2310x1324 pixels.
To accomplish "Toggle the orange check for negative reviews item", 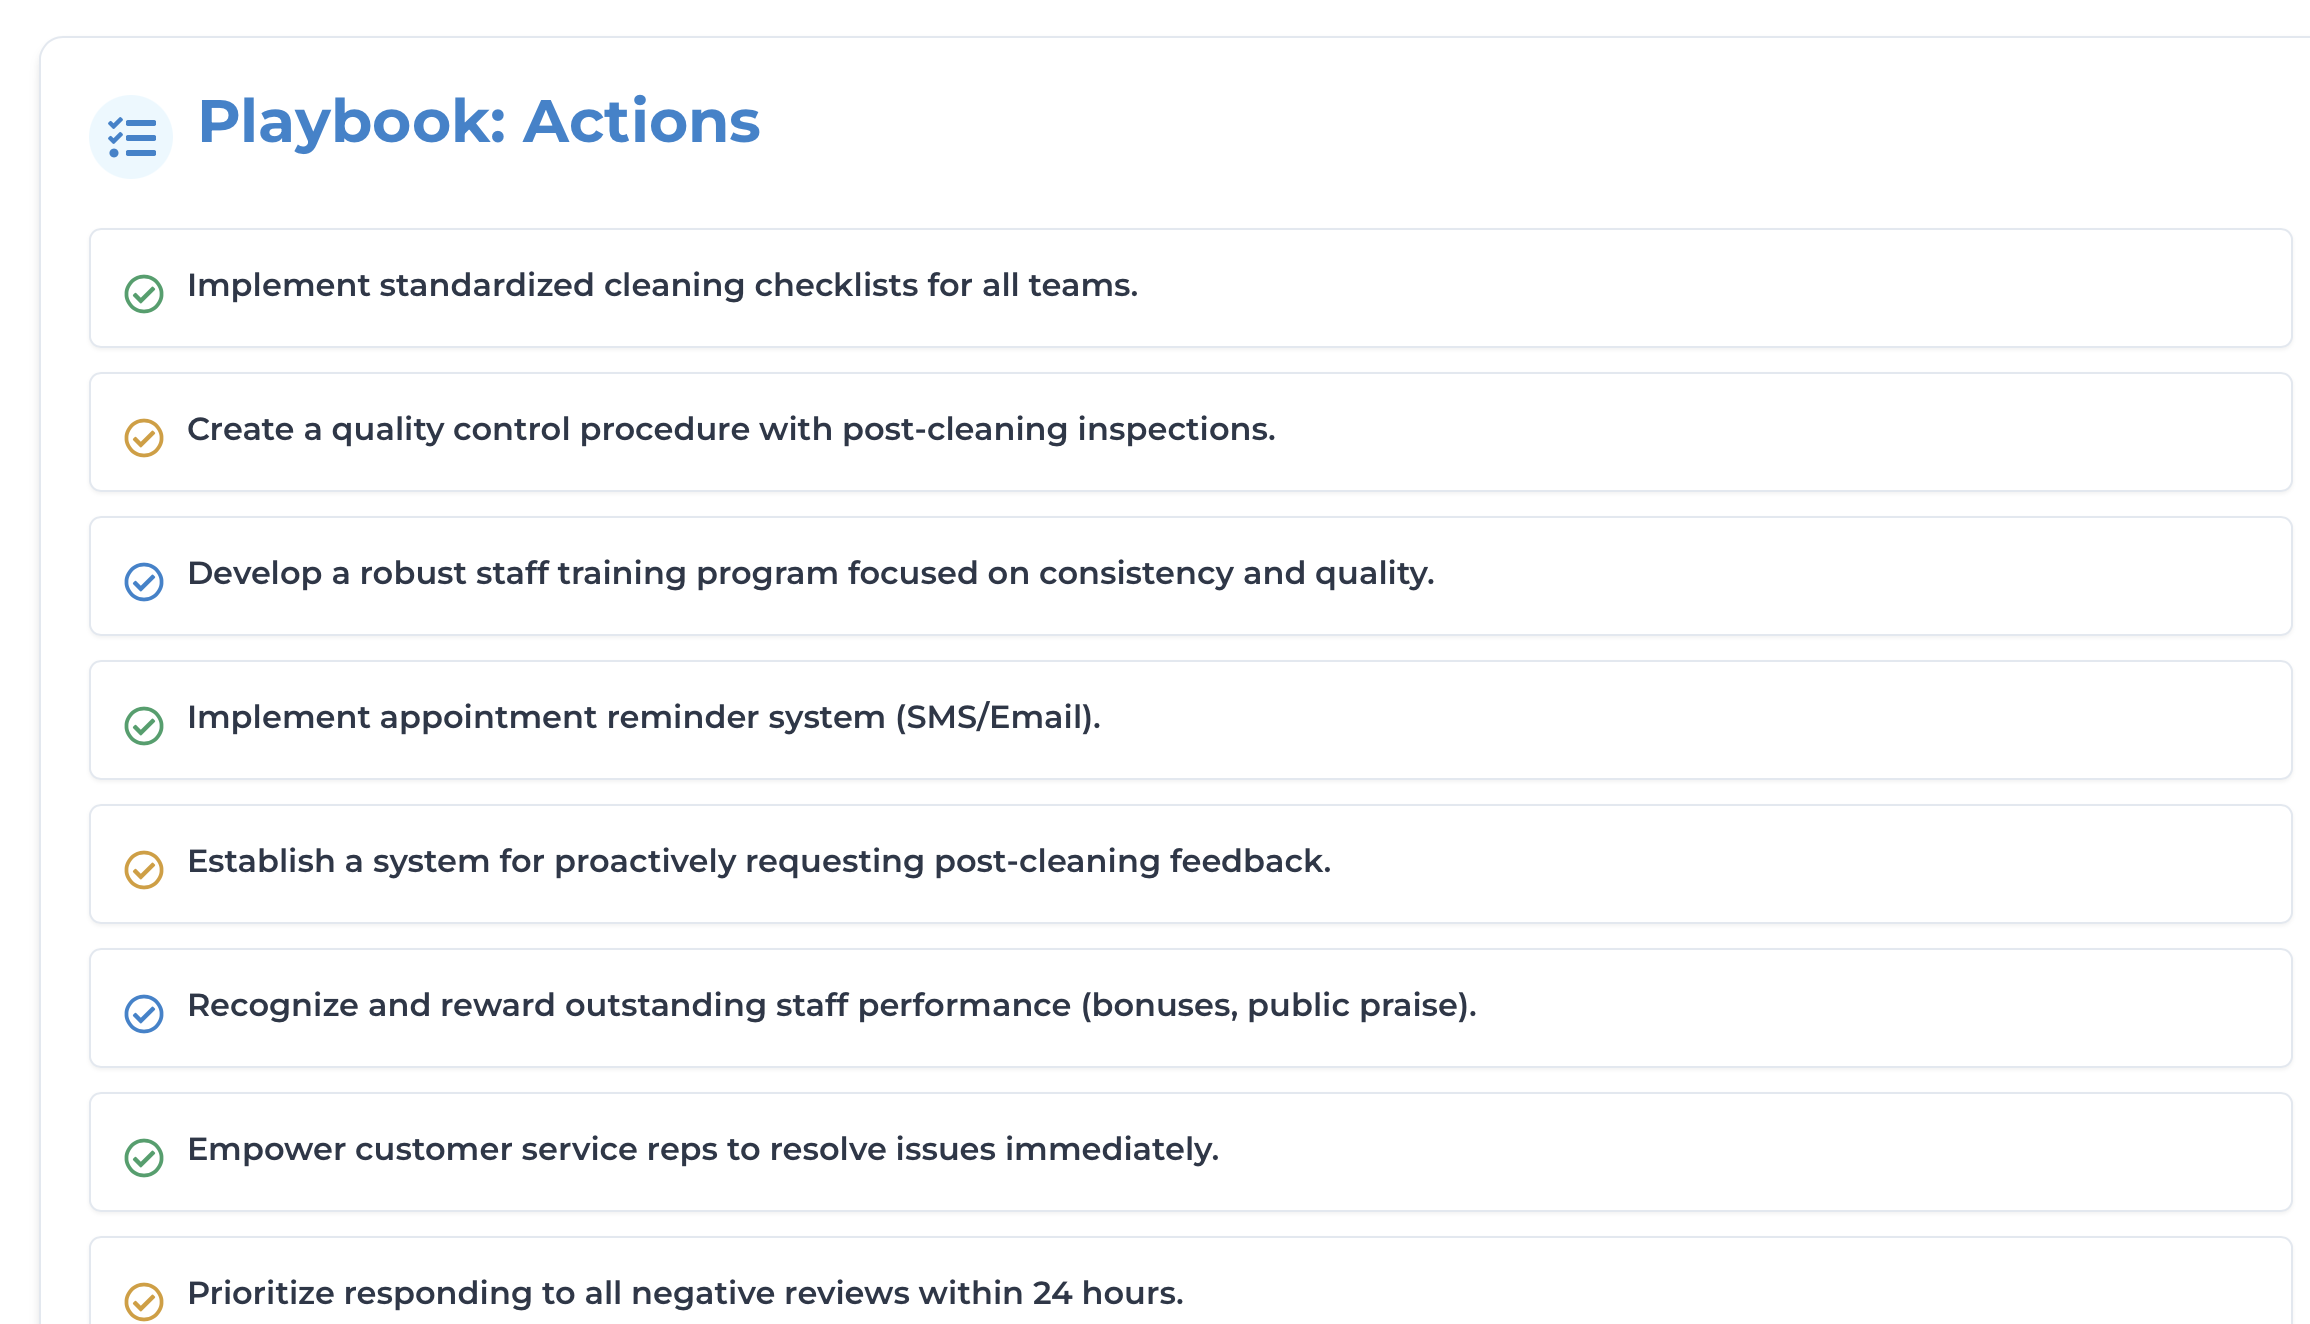I will pyautogui.click(x=144, y=1301).
